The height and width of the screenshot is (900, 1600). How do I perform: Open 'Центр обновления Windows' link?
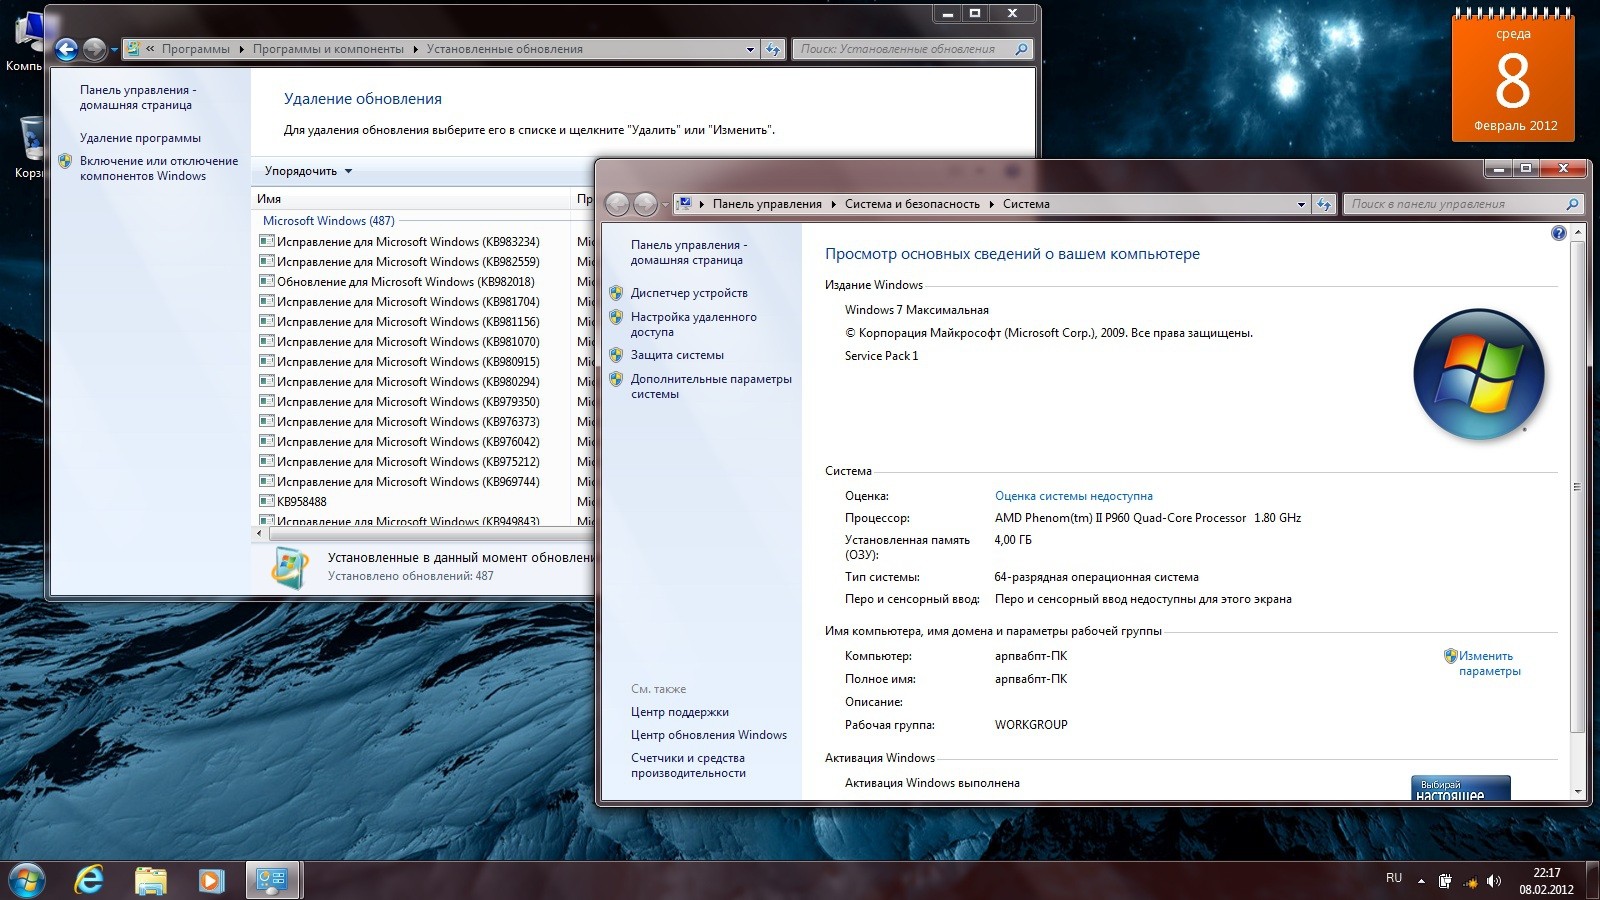click(x=708, y=735)
